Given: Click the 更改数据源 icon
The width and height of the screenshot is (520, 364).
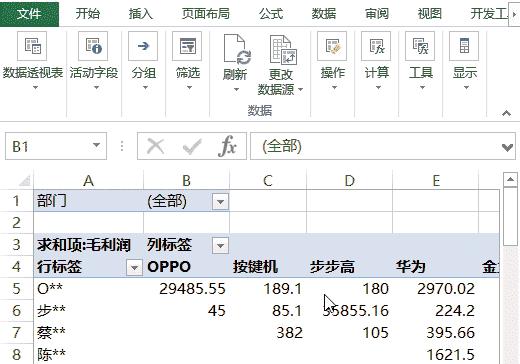Looking at the screenshot, I should pyautogui.click(x=283, y=49).
